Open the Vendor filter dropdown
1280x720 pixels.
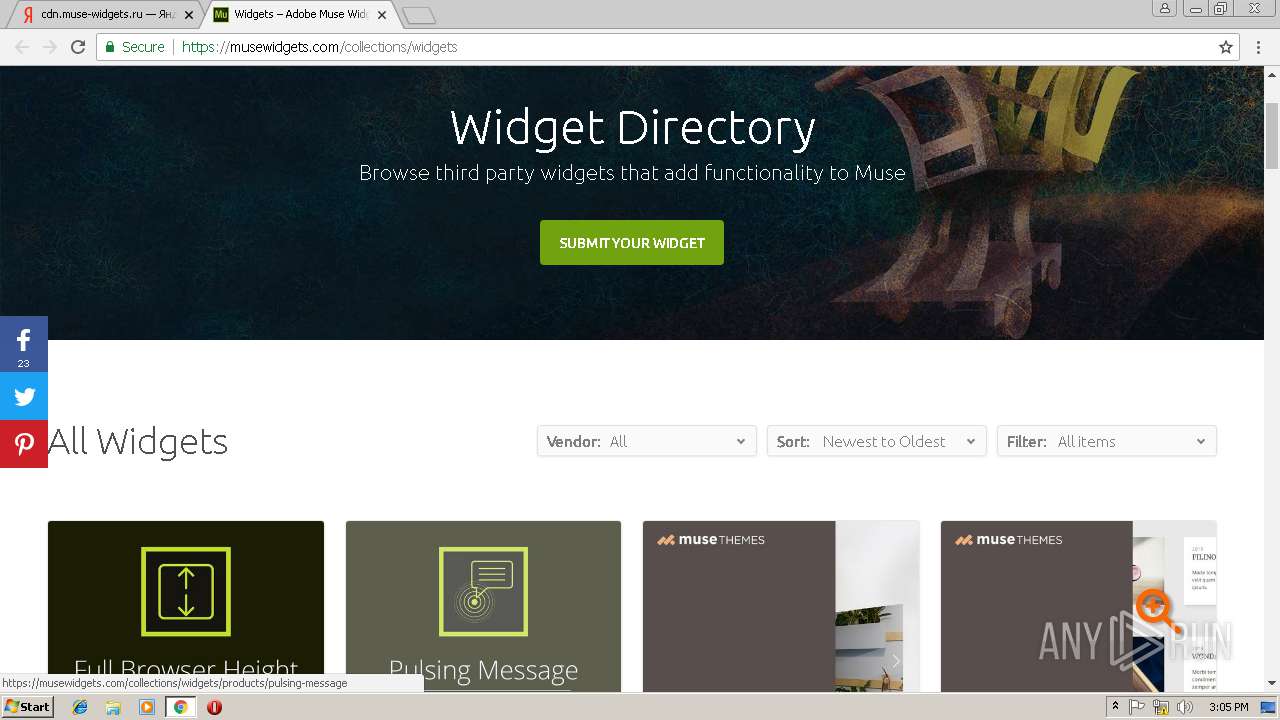coord(647,441)
